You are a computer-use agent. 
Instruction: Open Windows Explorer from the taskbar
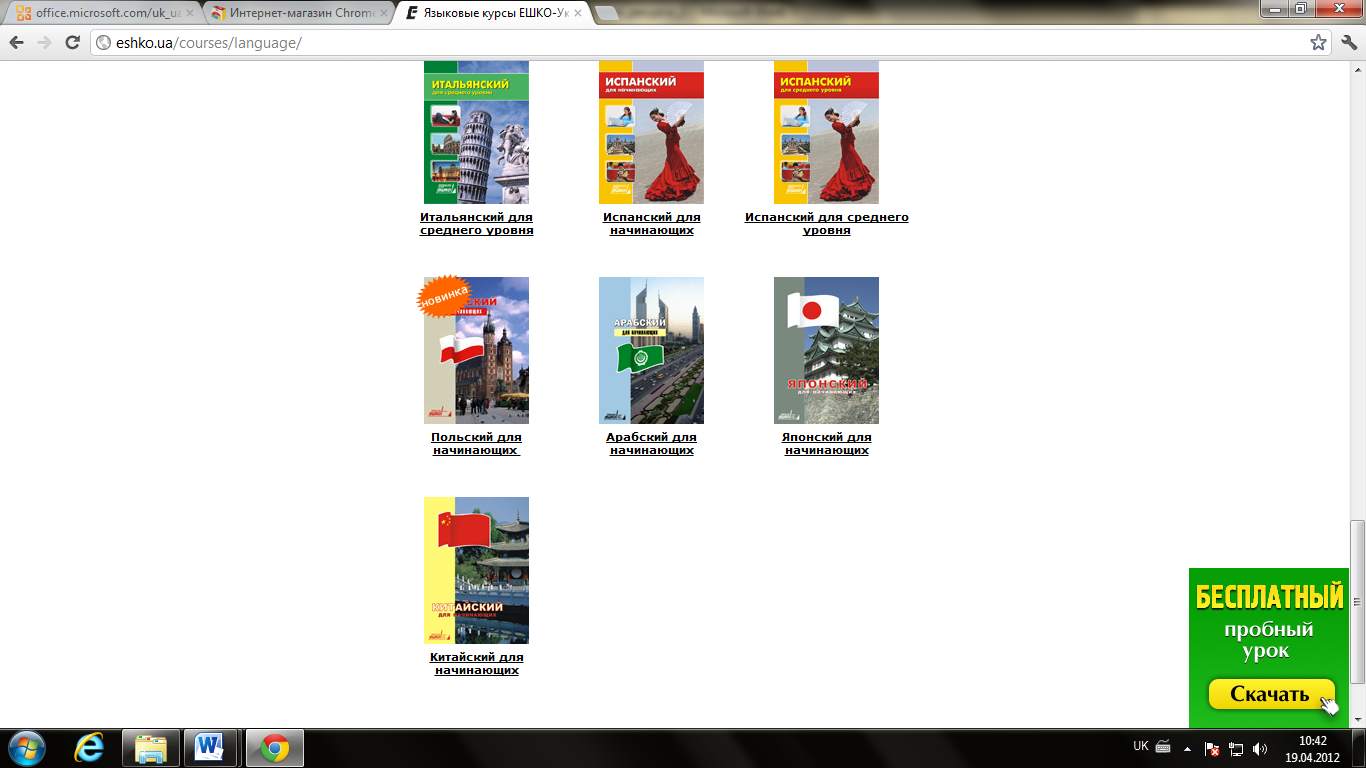click(151, 748)
